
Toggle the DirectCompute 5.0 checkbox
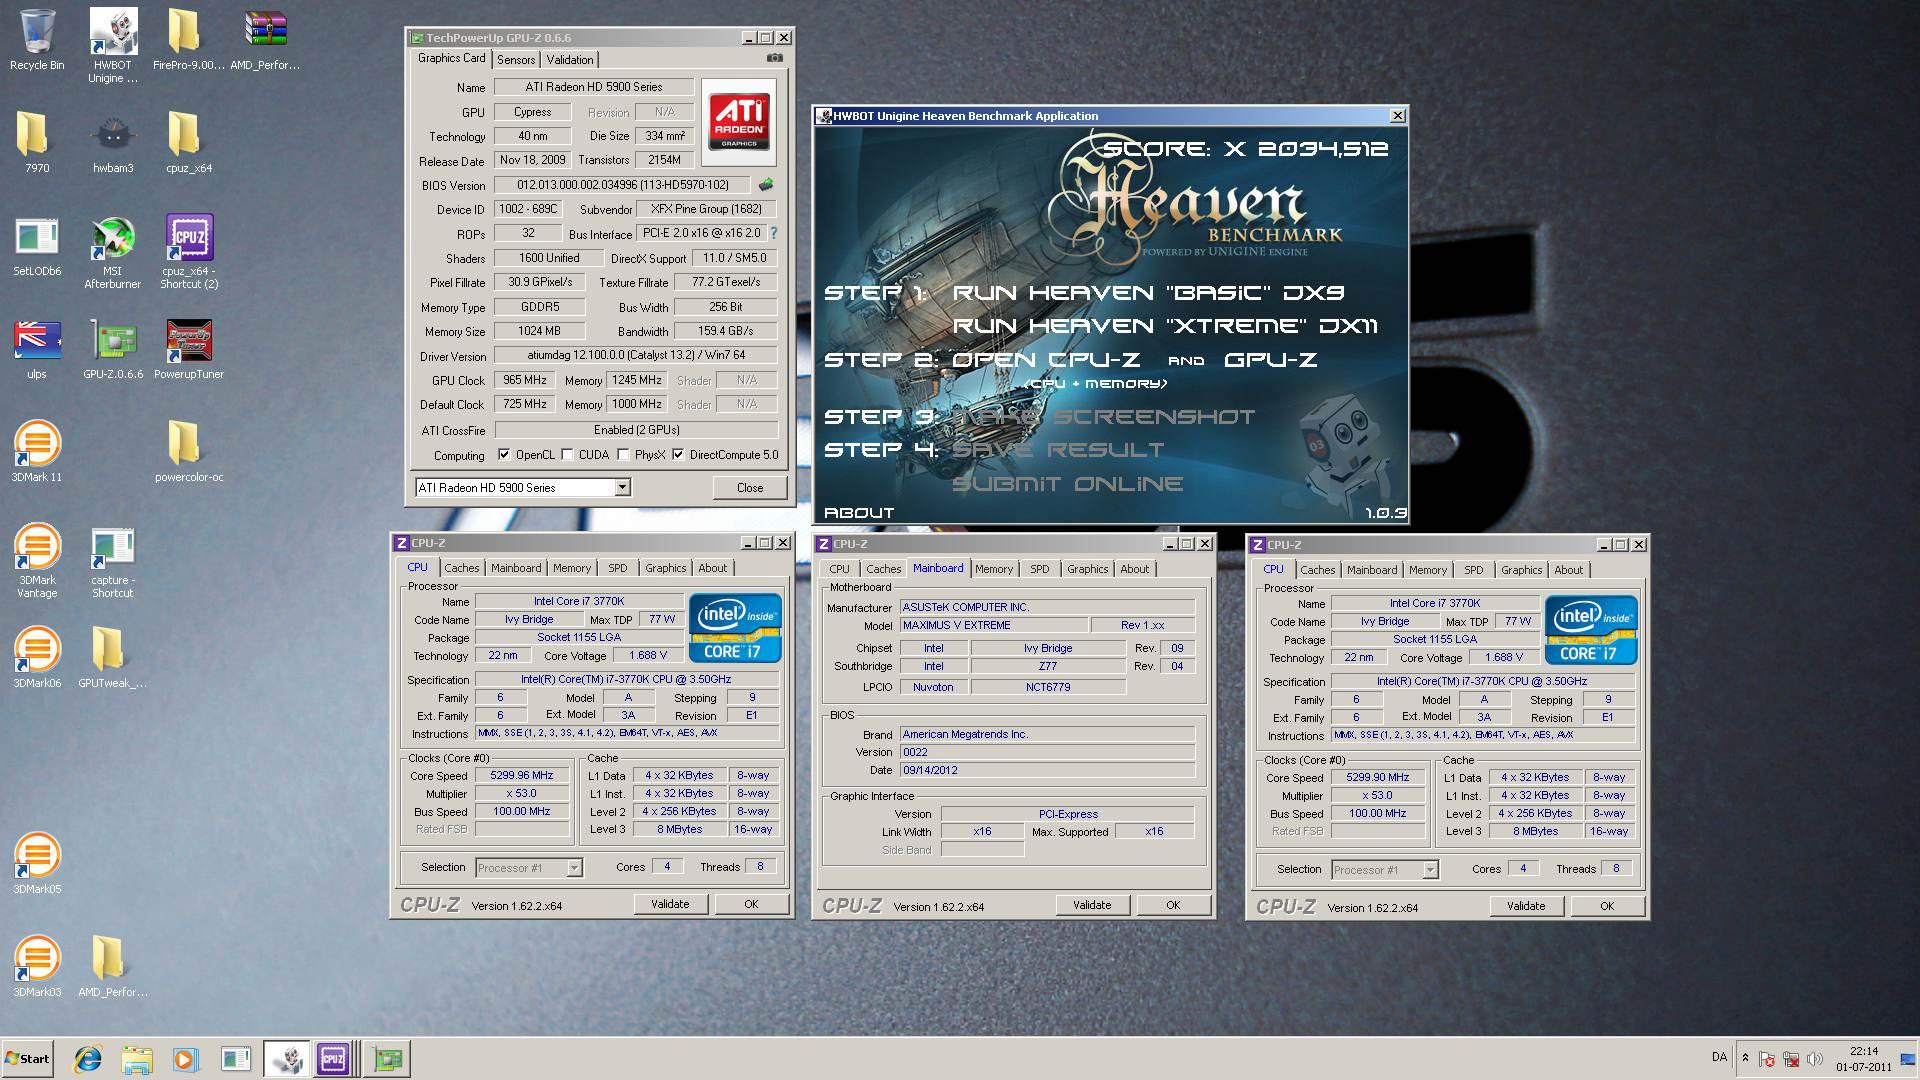tap(678, 455)
